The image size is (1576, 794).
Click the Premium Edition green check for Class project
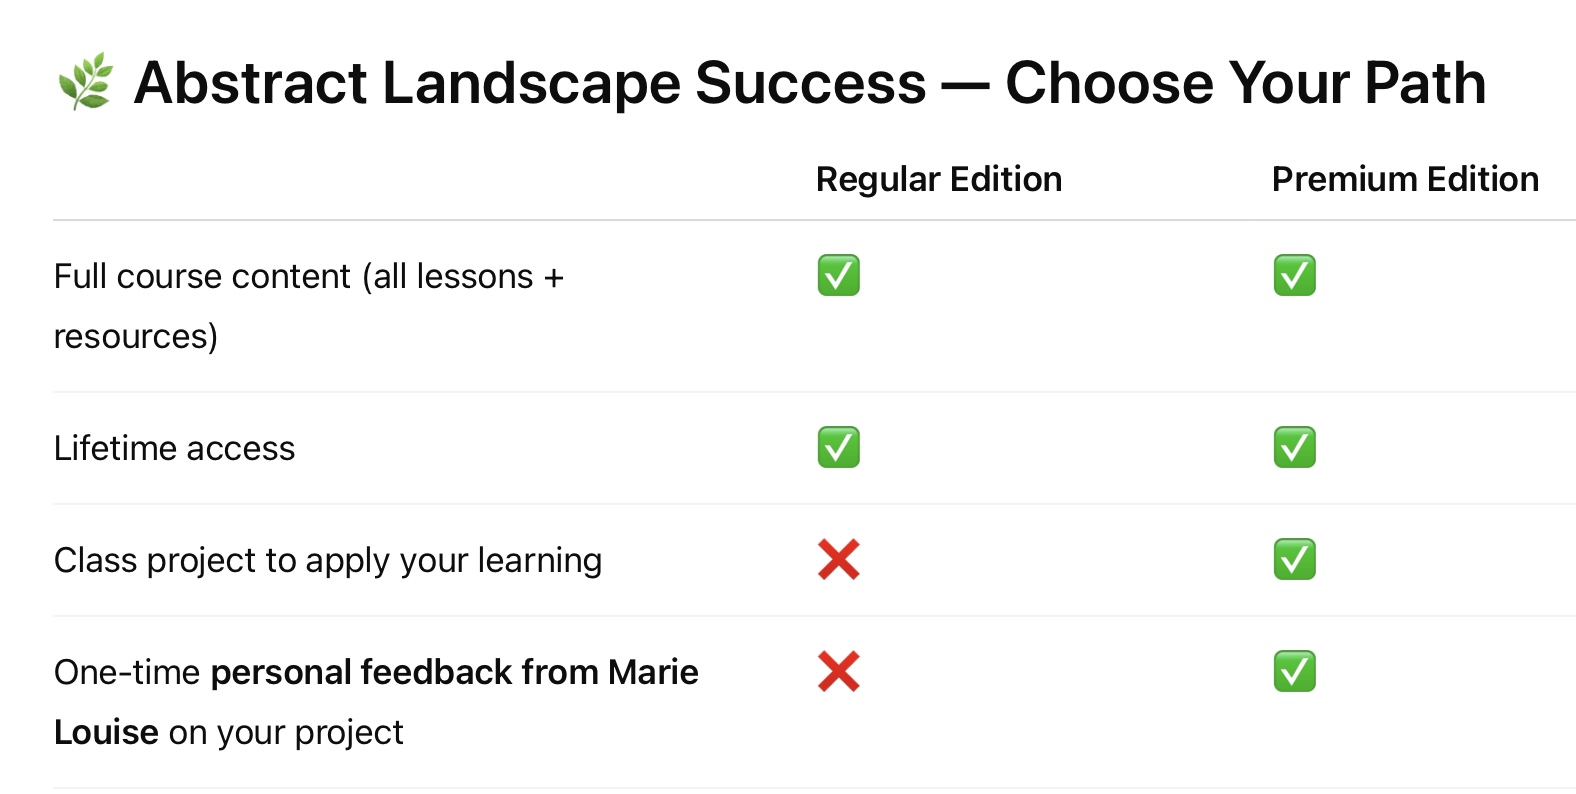click(x=1294, y=559)
